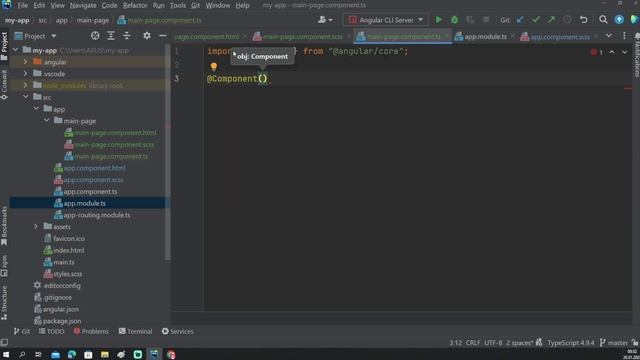The image size is (640, 360).
Task: Expand the .angular folder
Action: pyautogui.click(x=25, y=62)
